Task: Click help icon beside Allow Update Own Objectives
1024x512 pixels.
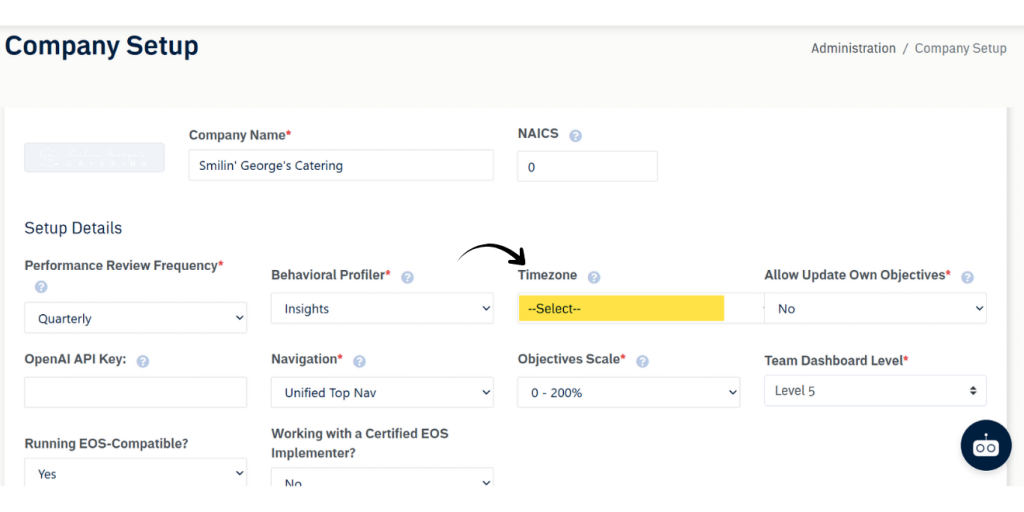Action: (967, 277)
